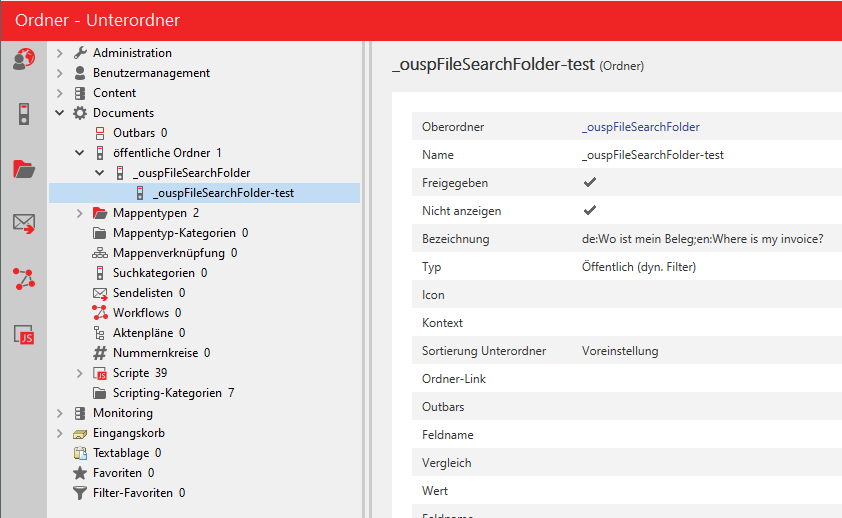
Task: Click the Sendelisten envelope icon
Action: (100, 293)
